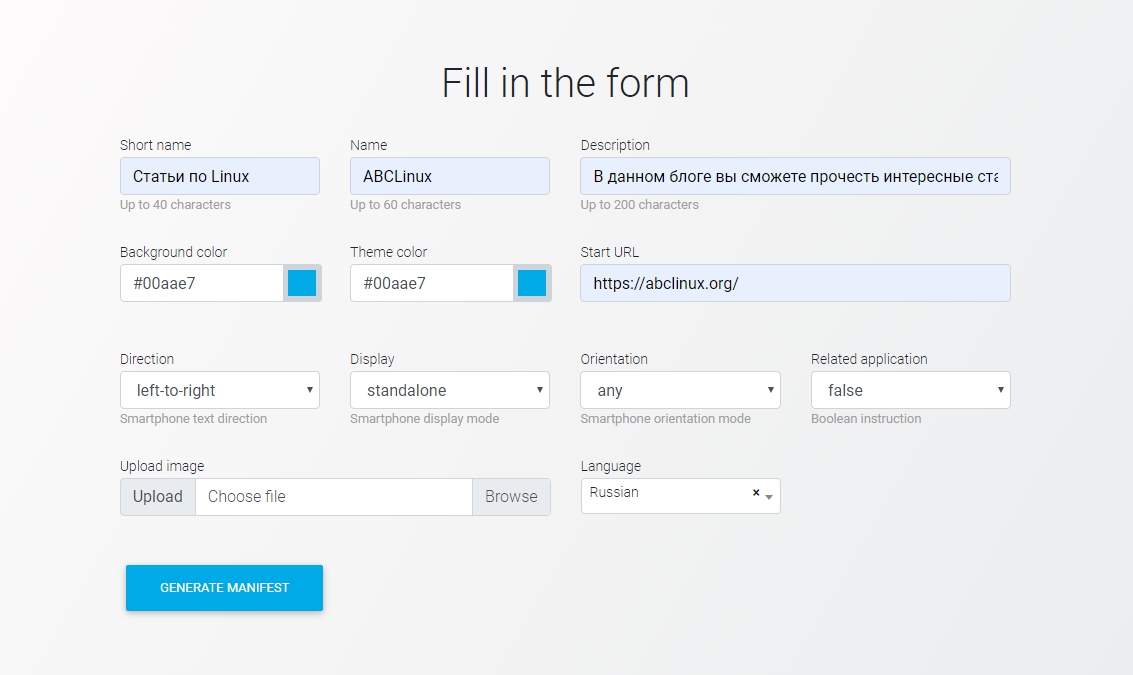Click the Theme color swatch

pos(532,283)
